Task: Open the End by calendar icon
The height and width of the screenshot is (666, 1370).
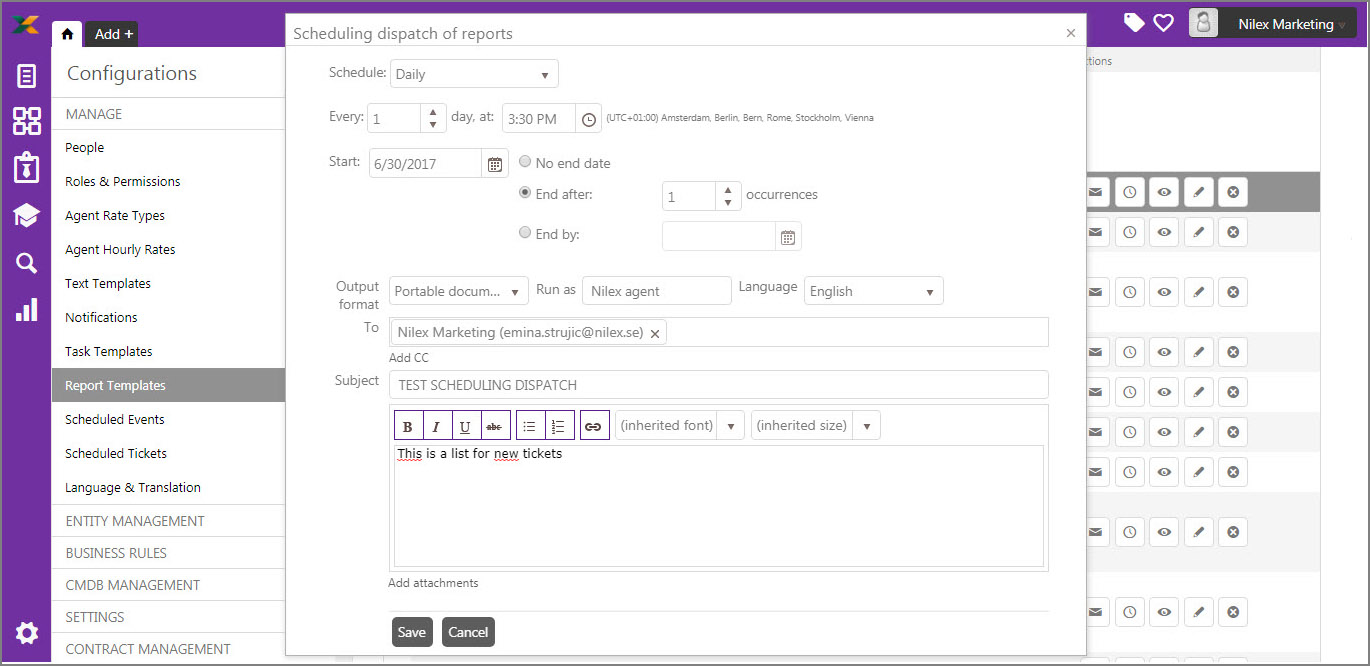Action: [788, 237]
